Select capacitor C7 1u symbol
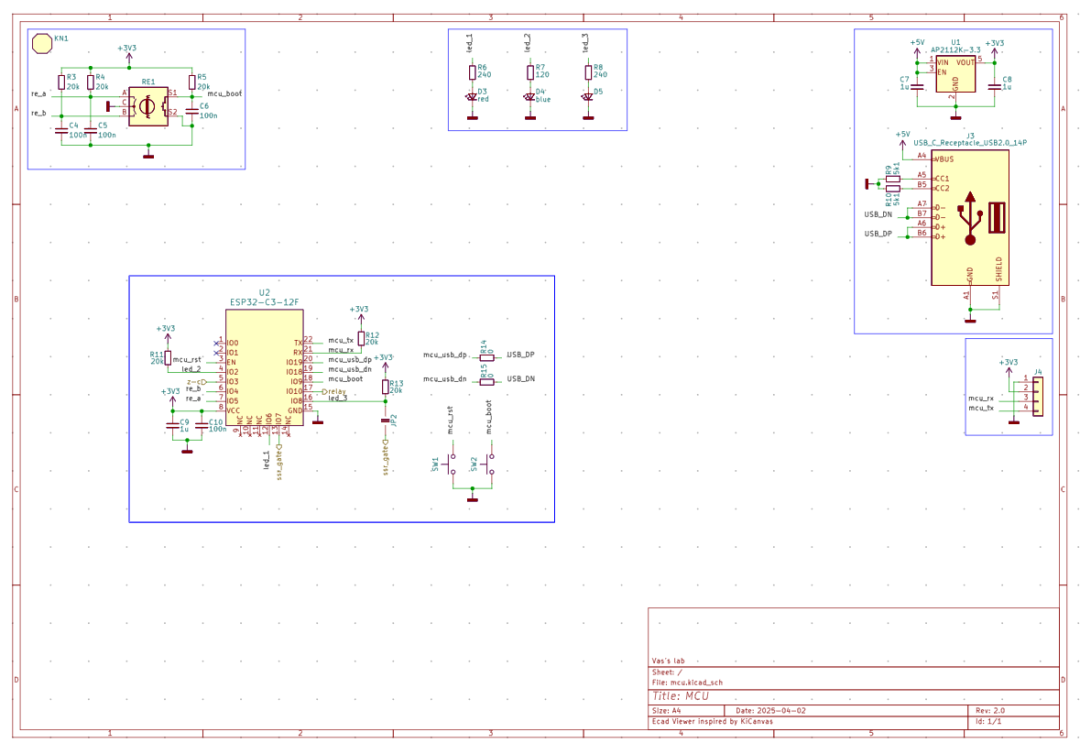Viewport: 1080px width, 754px height. (x=917, y=86)
